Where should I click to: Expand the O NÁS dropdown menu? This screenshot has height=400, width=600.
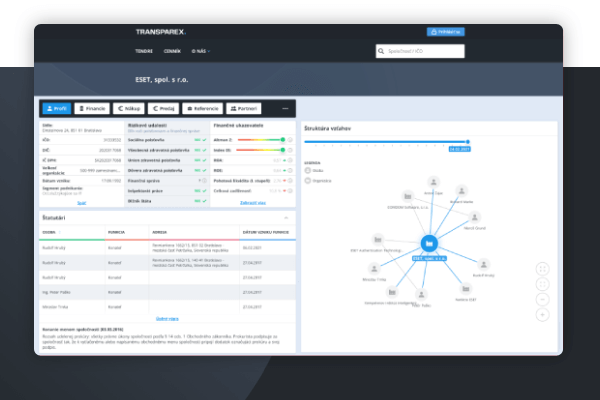click(x=201, y=51)
